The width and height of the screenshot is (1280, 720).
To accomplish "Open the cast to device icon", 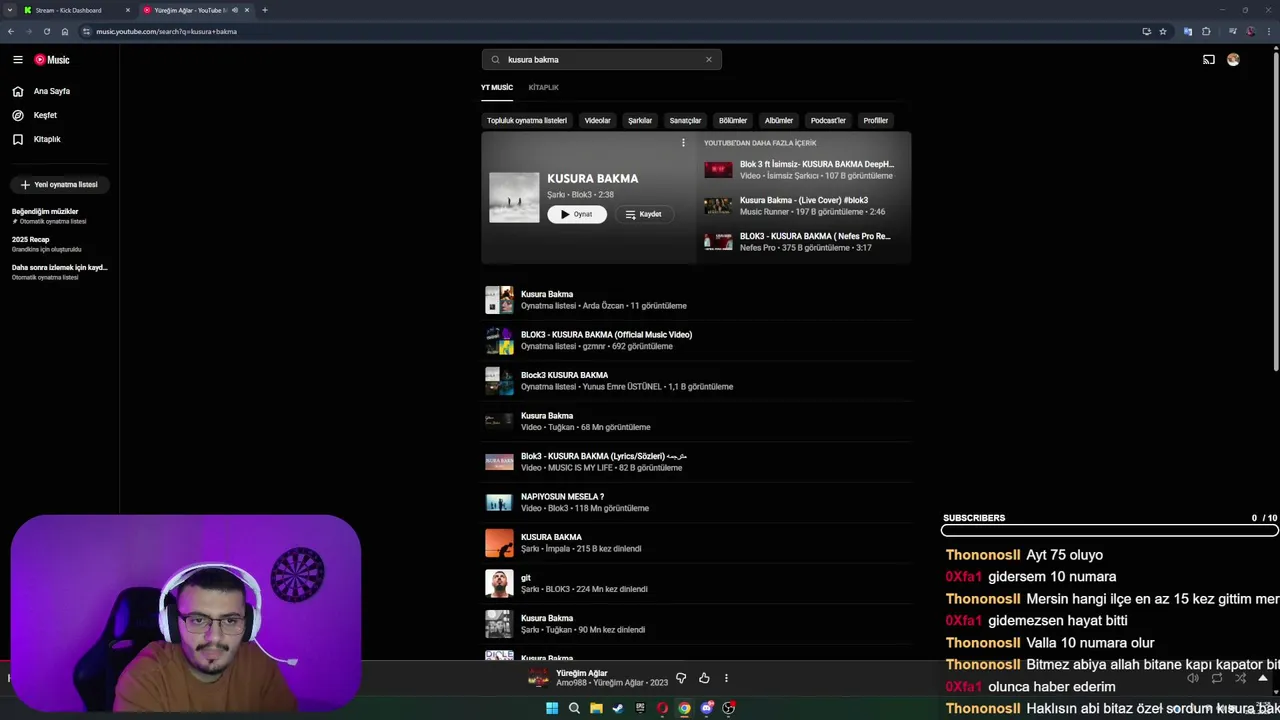I will coord(1209,60).
